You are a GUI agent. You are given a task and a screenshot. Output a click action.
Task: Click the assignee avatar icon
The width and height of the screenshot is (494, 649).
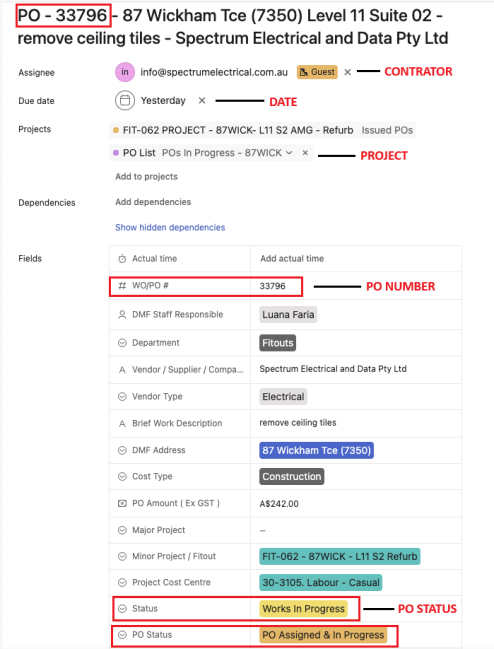pos(125,72)
